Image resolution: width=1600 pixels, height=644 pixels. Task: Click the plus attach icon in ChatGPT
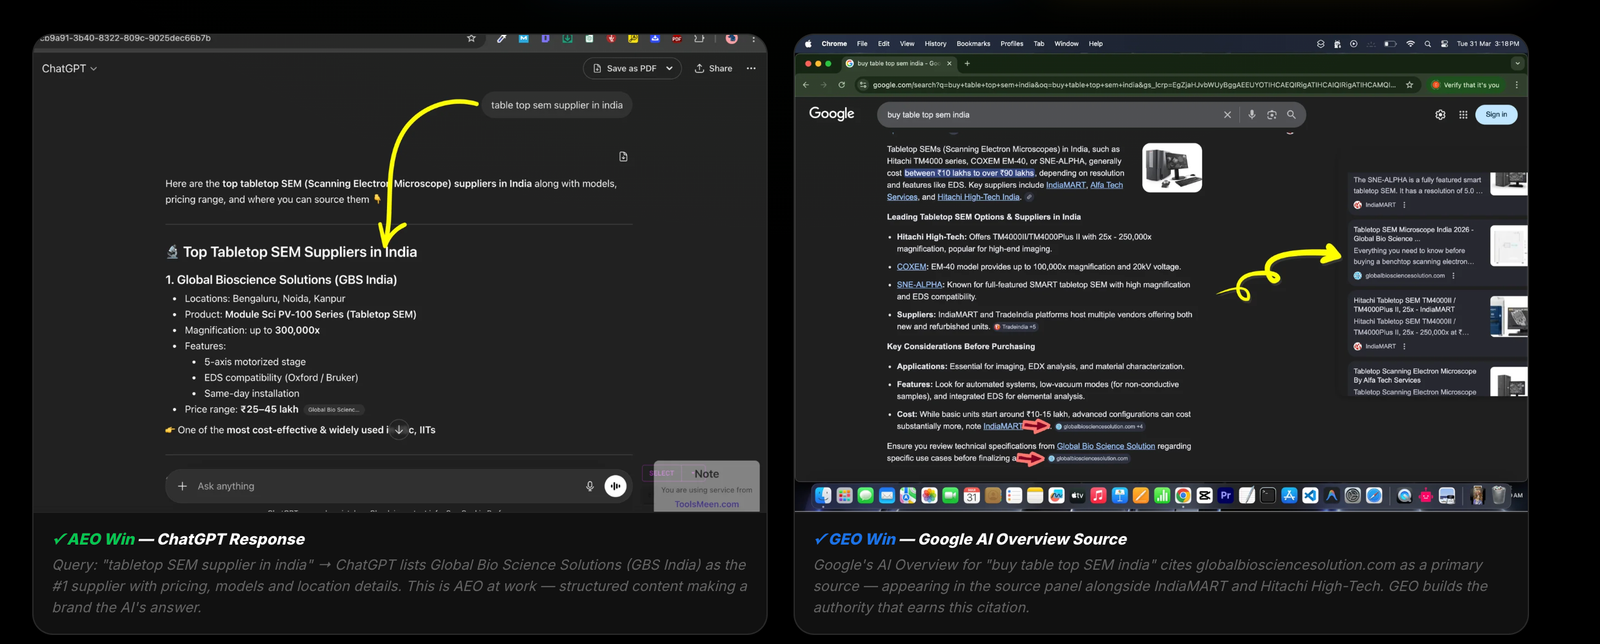pyautogui.click(x=182, y=486)
